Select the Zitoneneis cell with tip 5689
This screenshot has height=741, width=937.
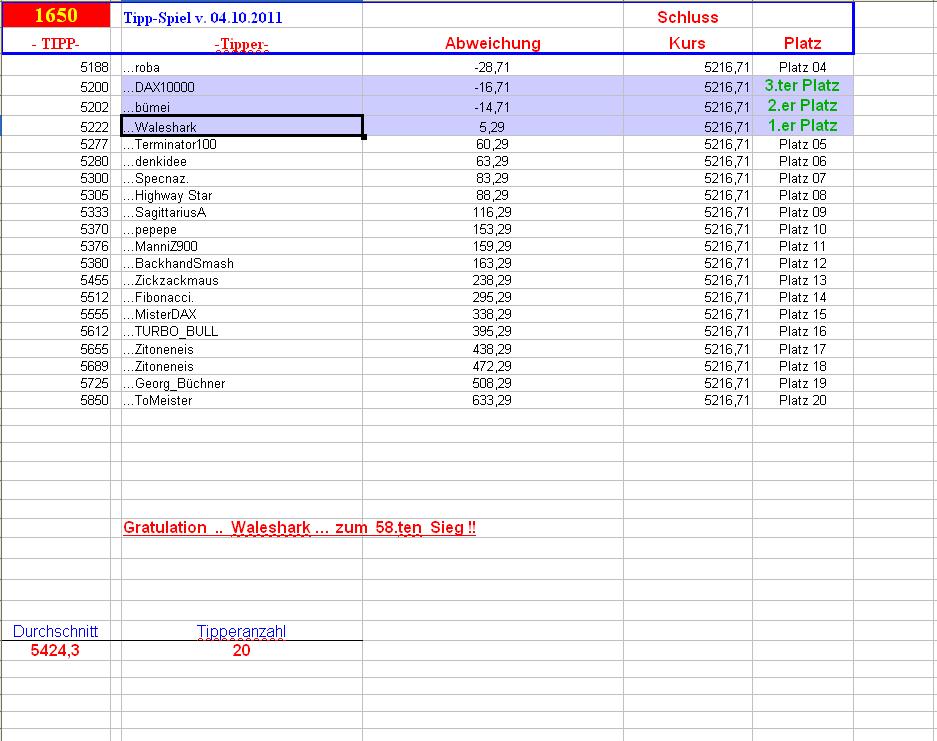tap(241, 366)
